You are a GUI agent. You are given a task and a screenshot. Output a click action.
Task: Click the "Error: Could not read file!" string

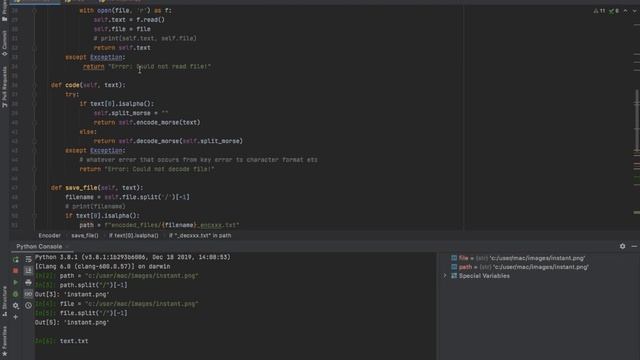(160, 67)
